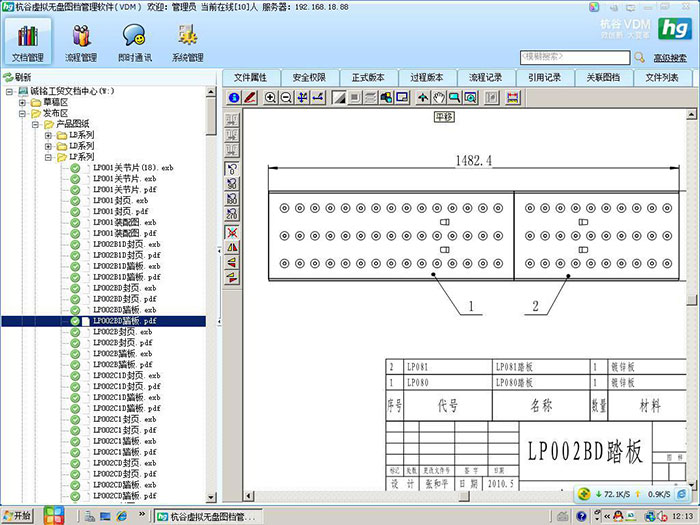
Task: Click the zoom out magnifier icon
Action: pyautogui.click(x=286, y=97)
